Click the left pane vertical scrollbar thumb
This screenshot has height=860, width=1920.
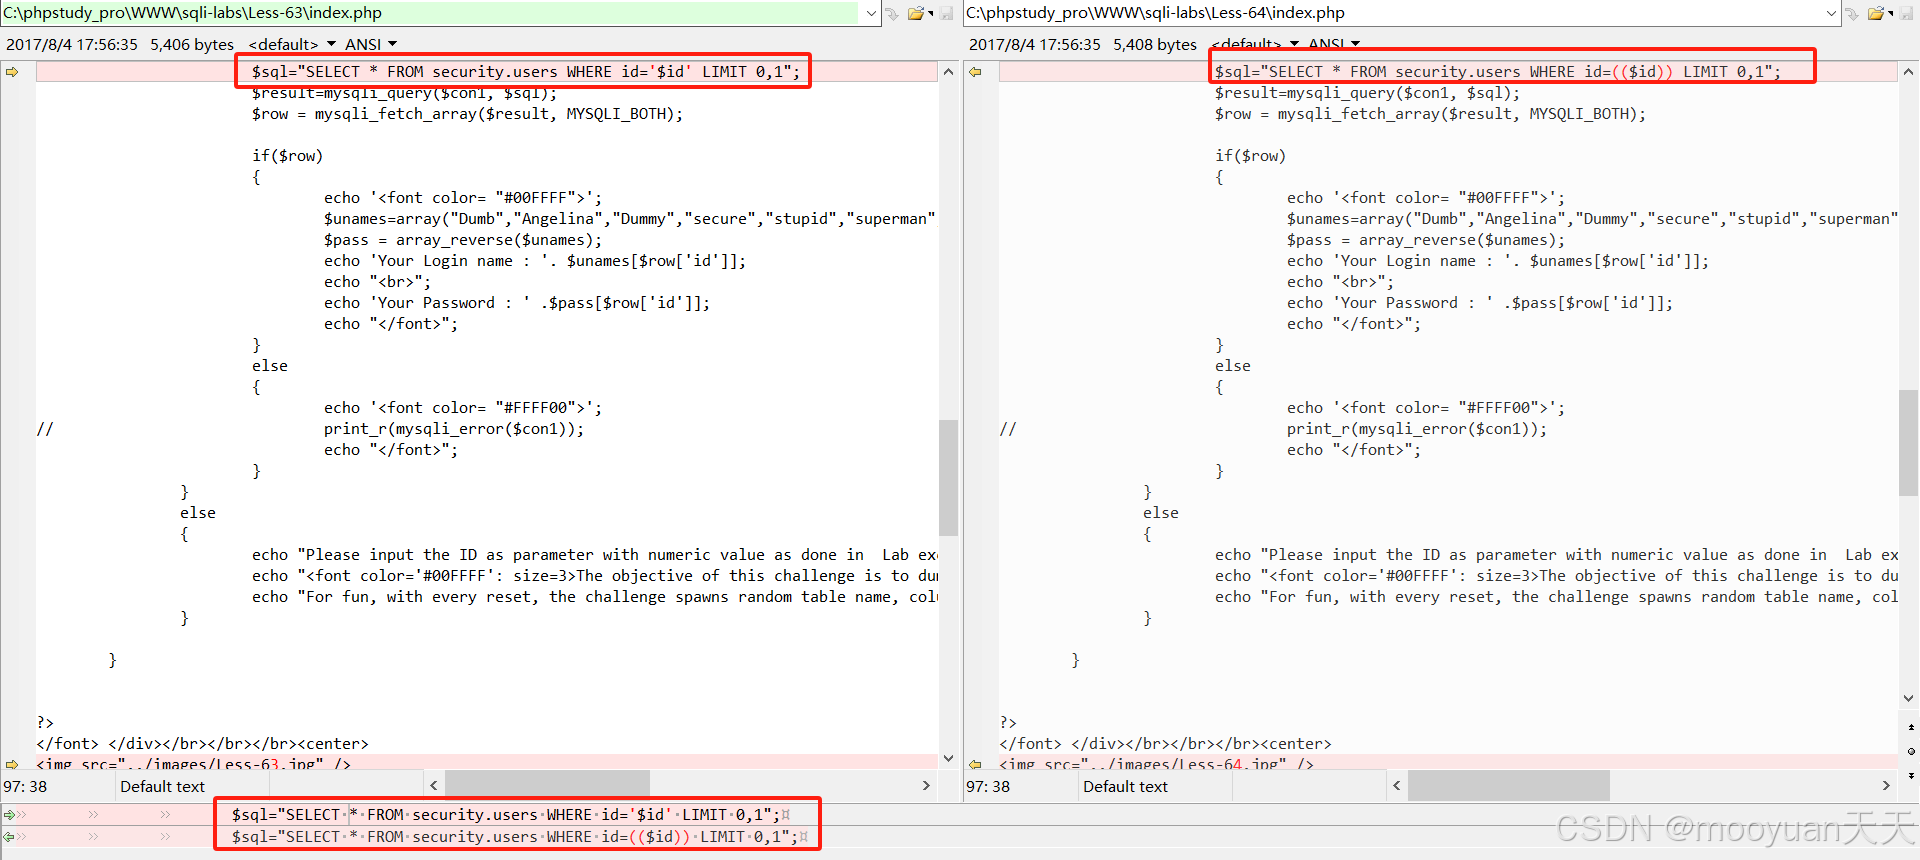(x=948, y=478)
